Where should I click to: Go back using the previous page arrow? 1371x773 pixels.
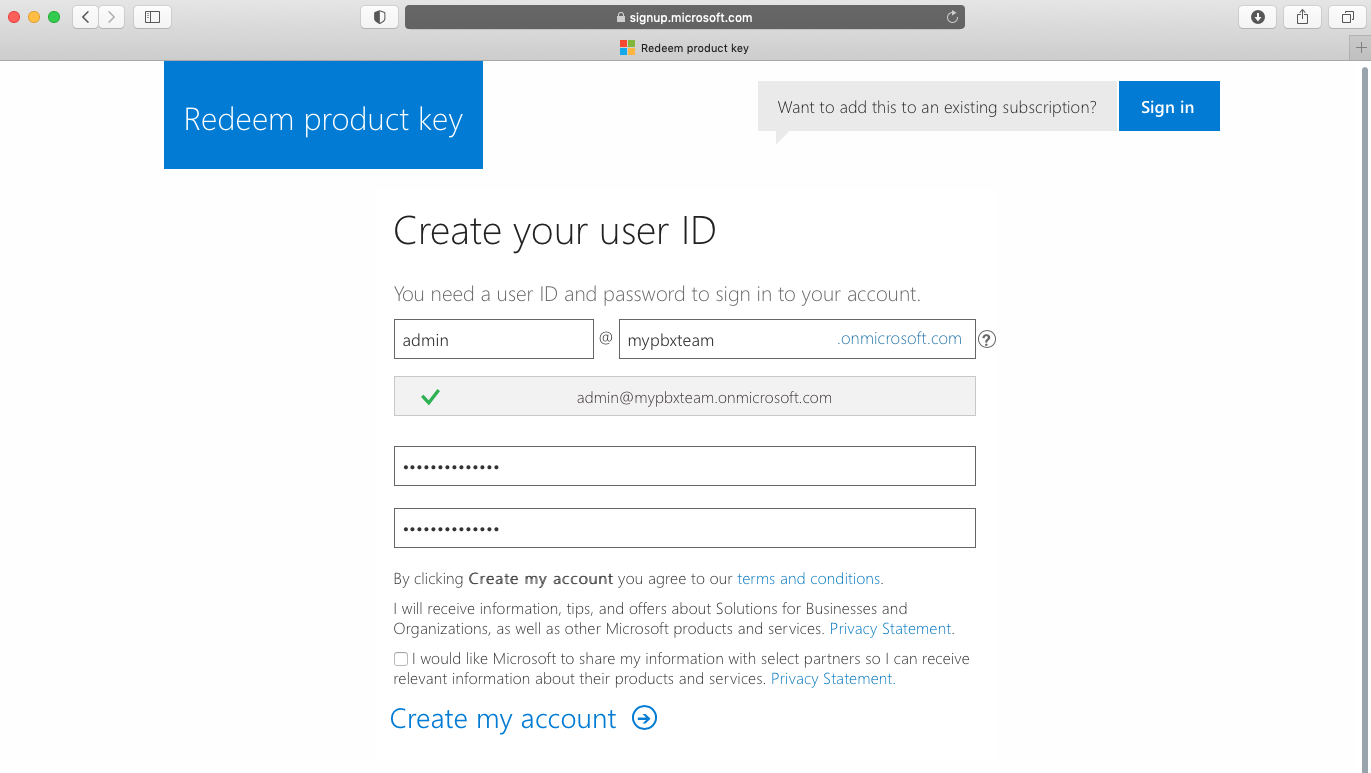click(x=85, y=16)
